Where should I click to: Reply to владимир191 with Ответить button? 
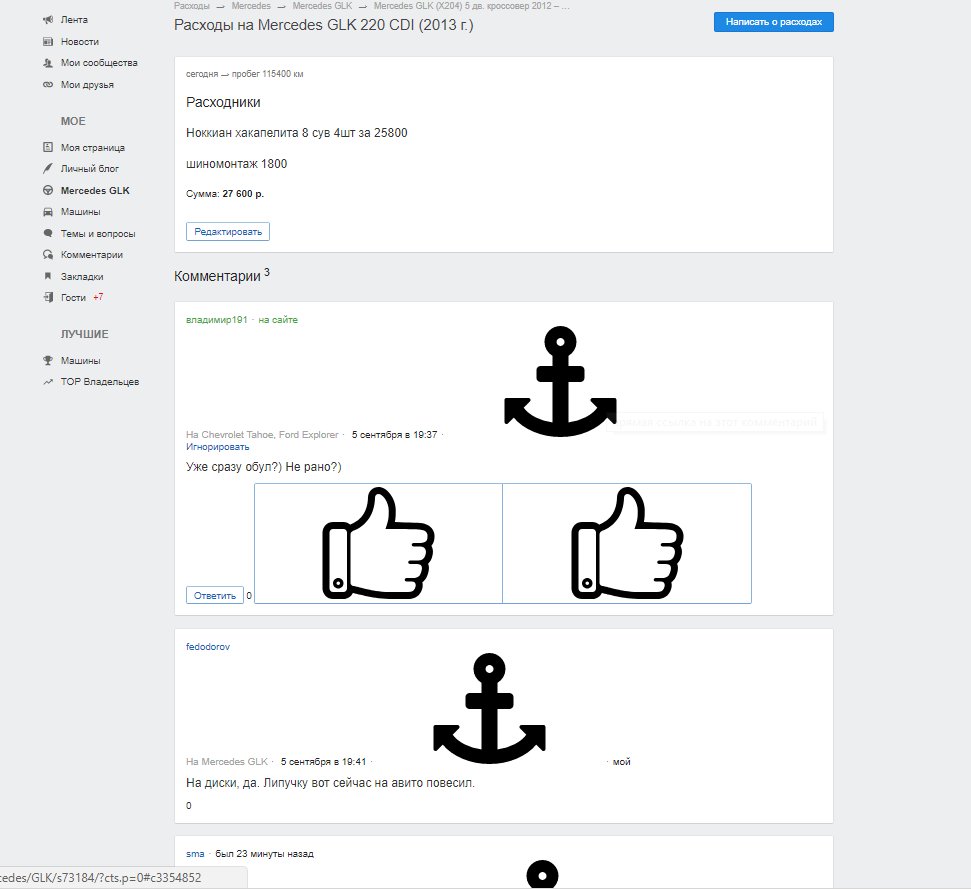(x=215, y=596)
